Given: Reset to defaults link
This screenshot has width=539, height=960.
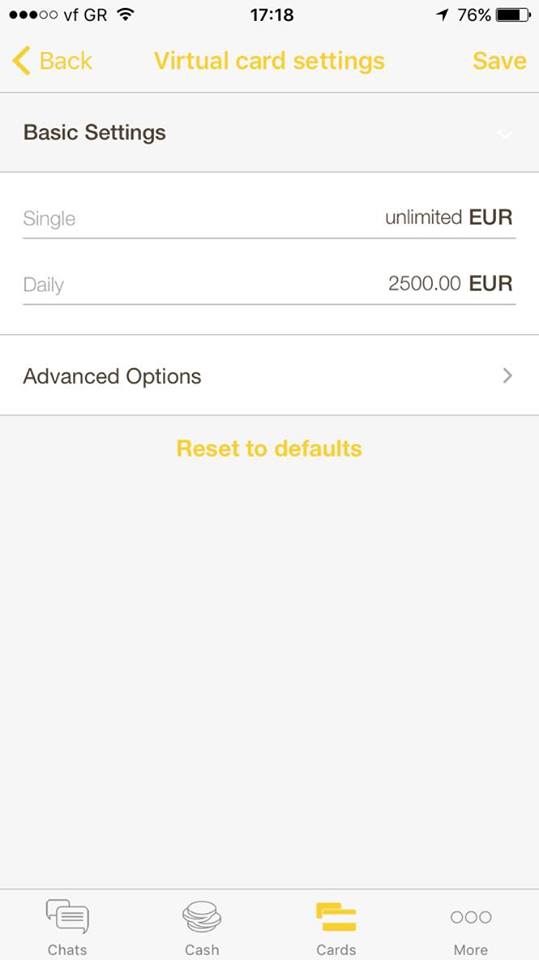Looking at the screenshot, I should 269,448.
